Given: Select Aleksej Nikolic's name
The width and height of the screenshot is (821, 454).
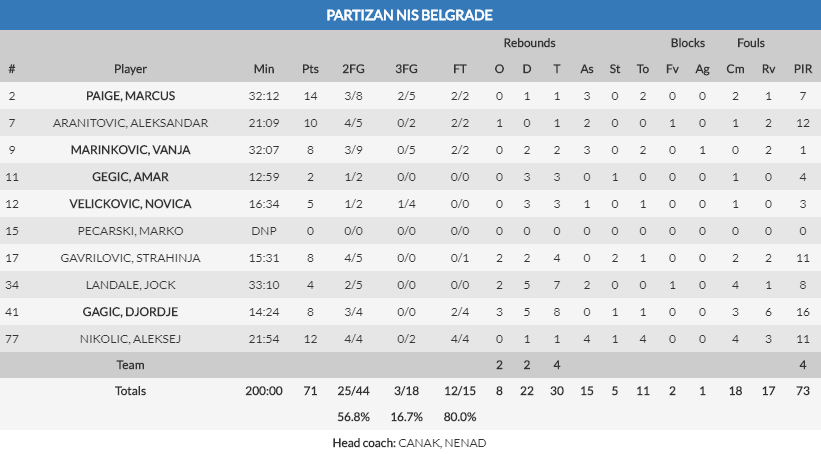Looking at the screenshot, I should [131, 339].
